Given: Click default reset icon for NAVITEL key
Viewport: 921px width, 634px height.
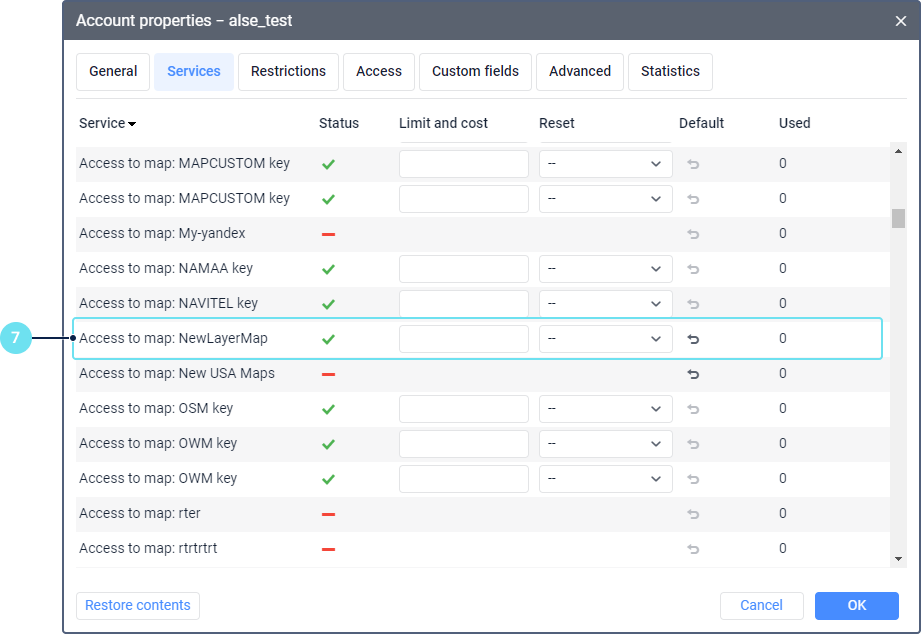Looking at the screenshot, I should (x=693, y=304).
